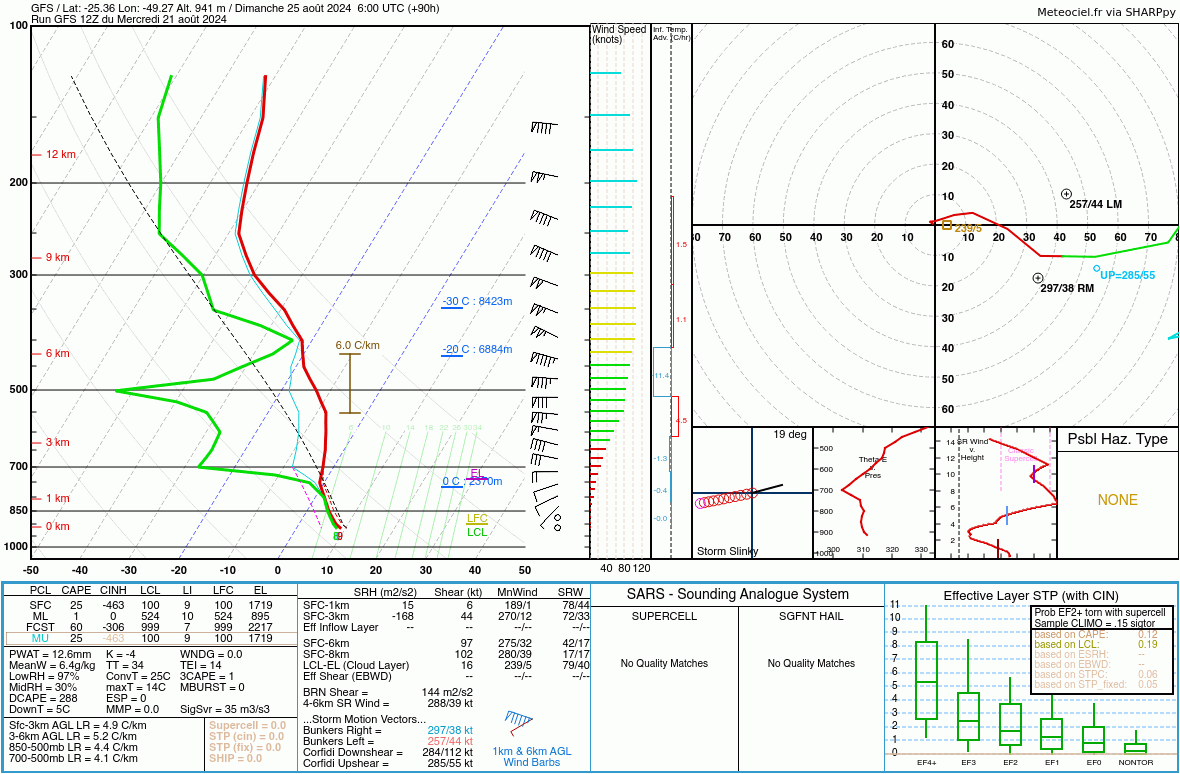Click the Effective Layer STP (with CIN) title
Screen dimensions: 1180x774
tap(1031, 596)
